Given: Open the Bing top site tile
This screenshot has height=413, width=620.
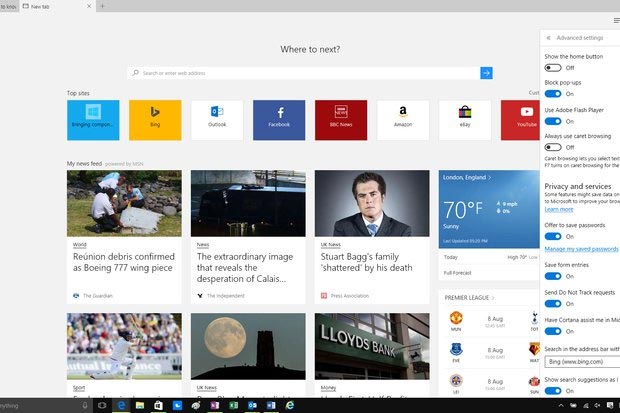Looking at the screenshot, I should click(155, 120).
